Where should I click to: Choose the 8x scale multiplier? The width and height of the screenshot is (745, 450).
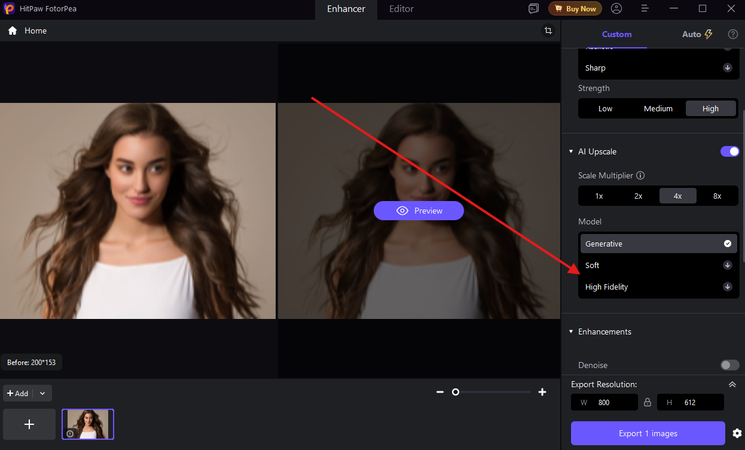[717, 196]
